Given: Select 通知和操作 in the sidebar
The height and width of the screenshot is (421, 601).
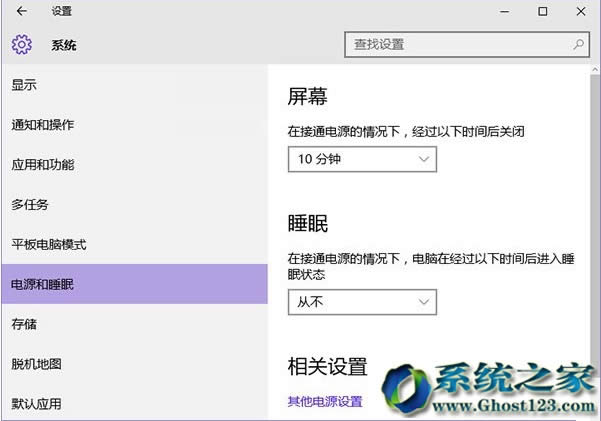Looking at the screenshot, I should 42,125.
